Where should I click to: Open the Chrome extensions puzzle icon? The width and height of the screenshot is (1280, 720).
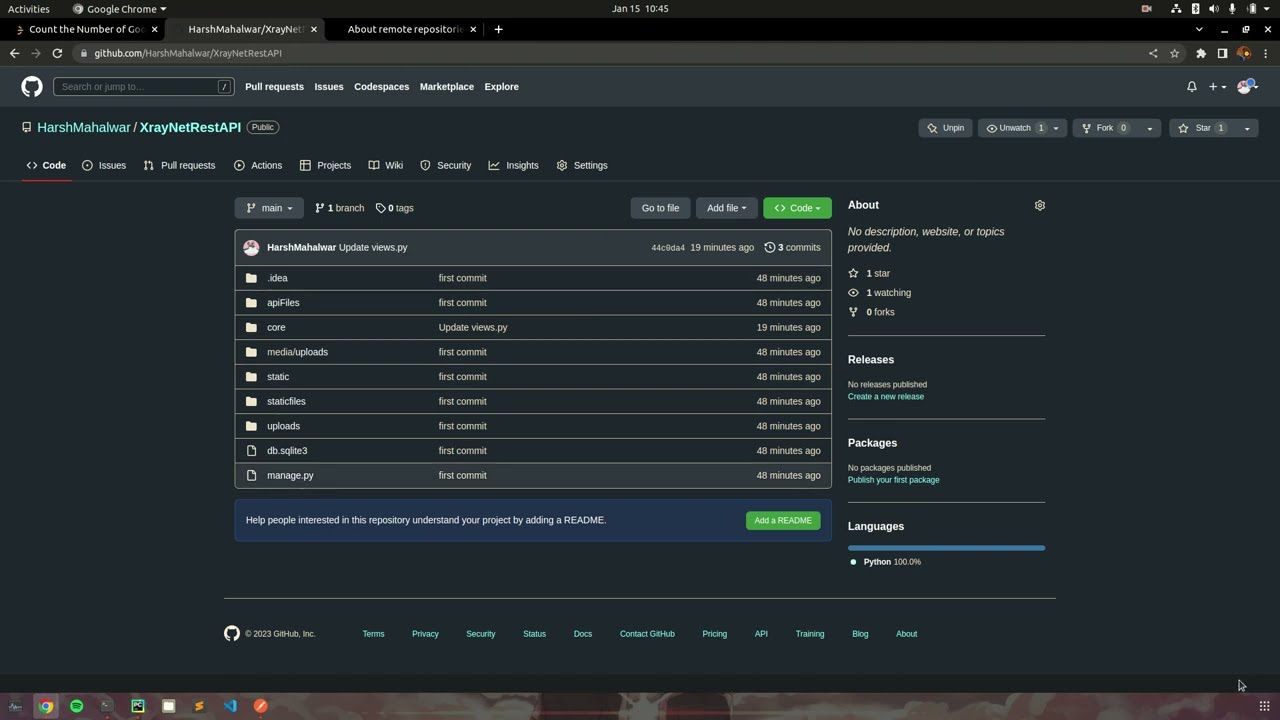pyautogui.click(x=1201, y=53)
